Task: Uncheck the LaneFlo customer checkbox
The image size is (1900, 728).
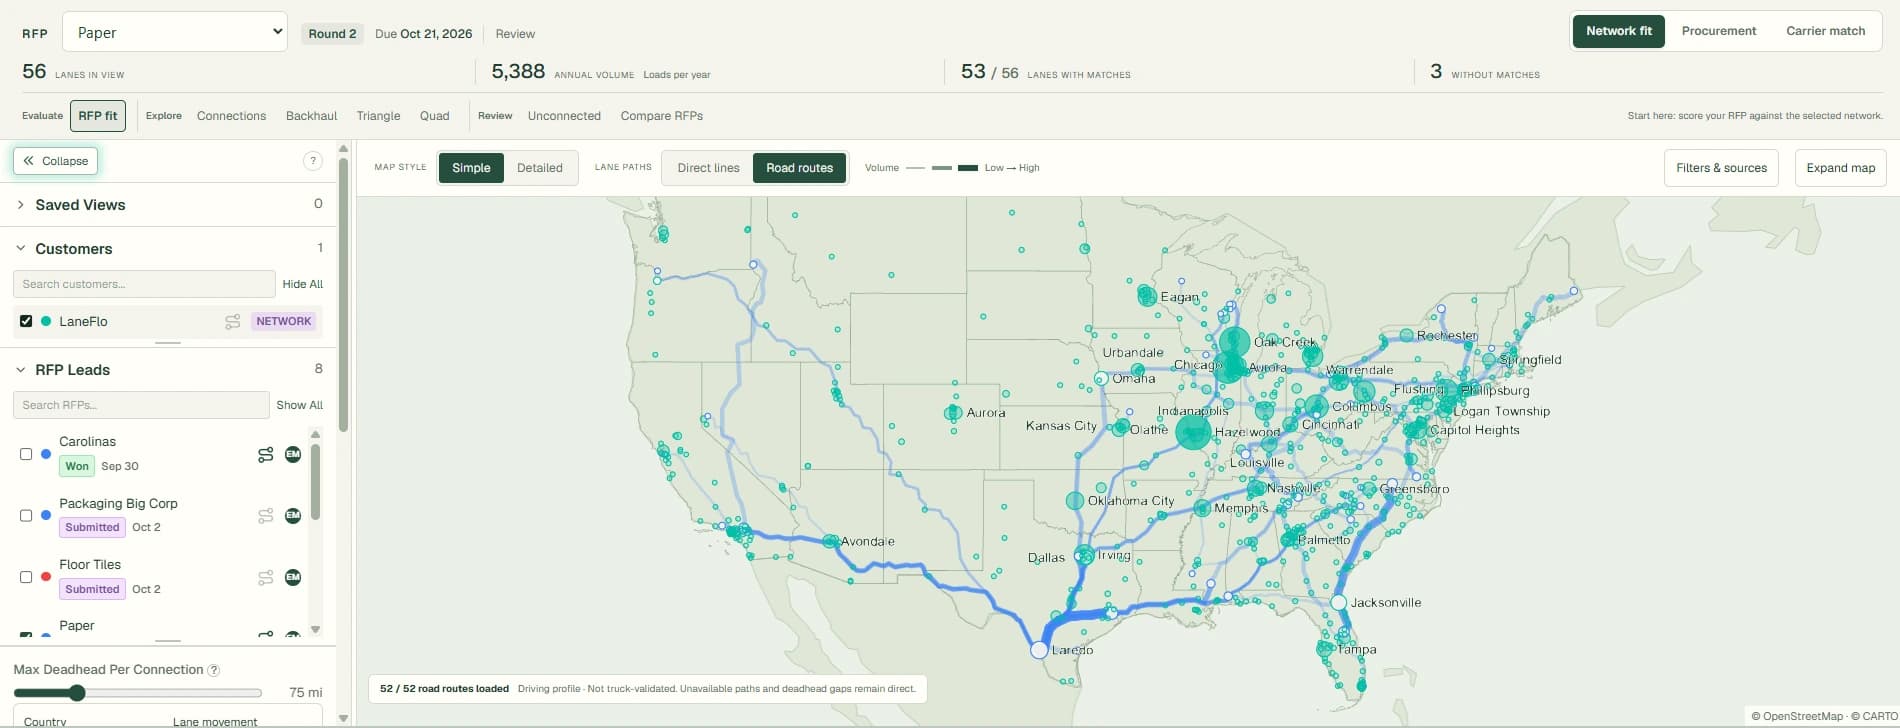Action: point(26,321)
